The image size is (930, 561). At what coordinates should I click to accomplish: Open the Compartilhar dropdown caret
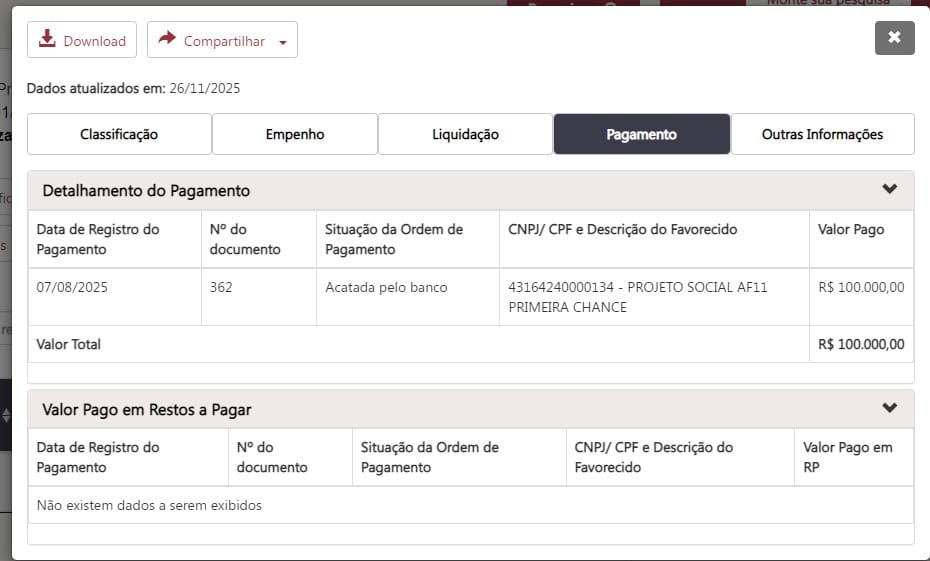(x=283, y=42)
